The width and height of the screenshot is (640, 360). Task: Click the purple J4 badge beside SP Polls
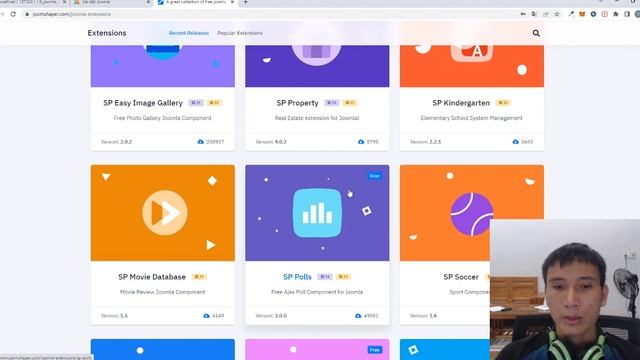pos(325,277)
